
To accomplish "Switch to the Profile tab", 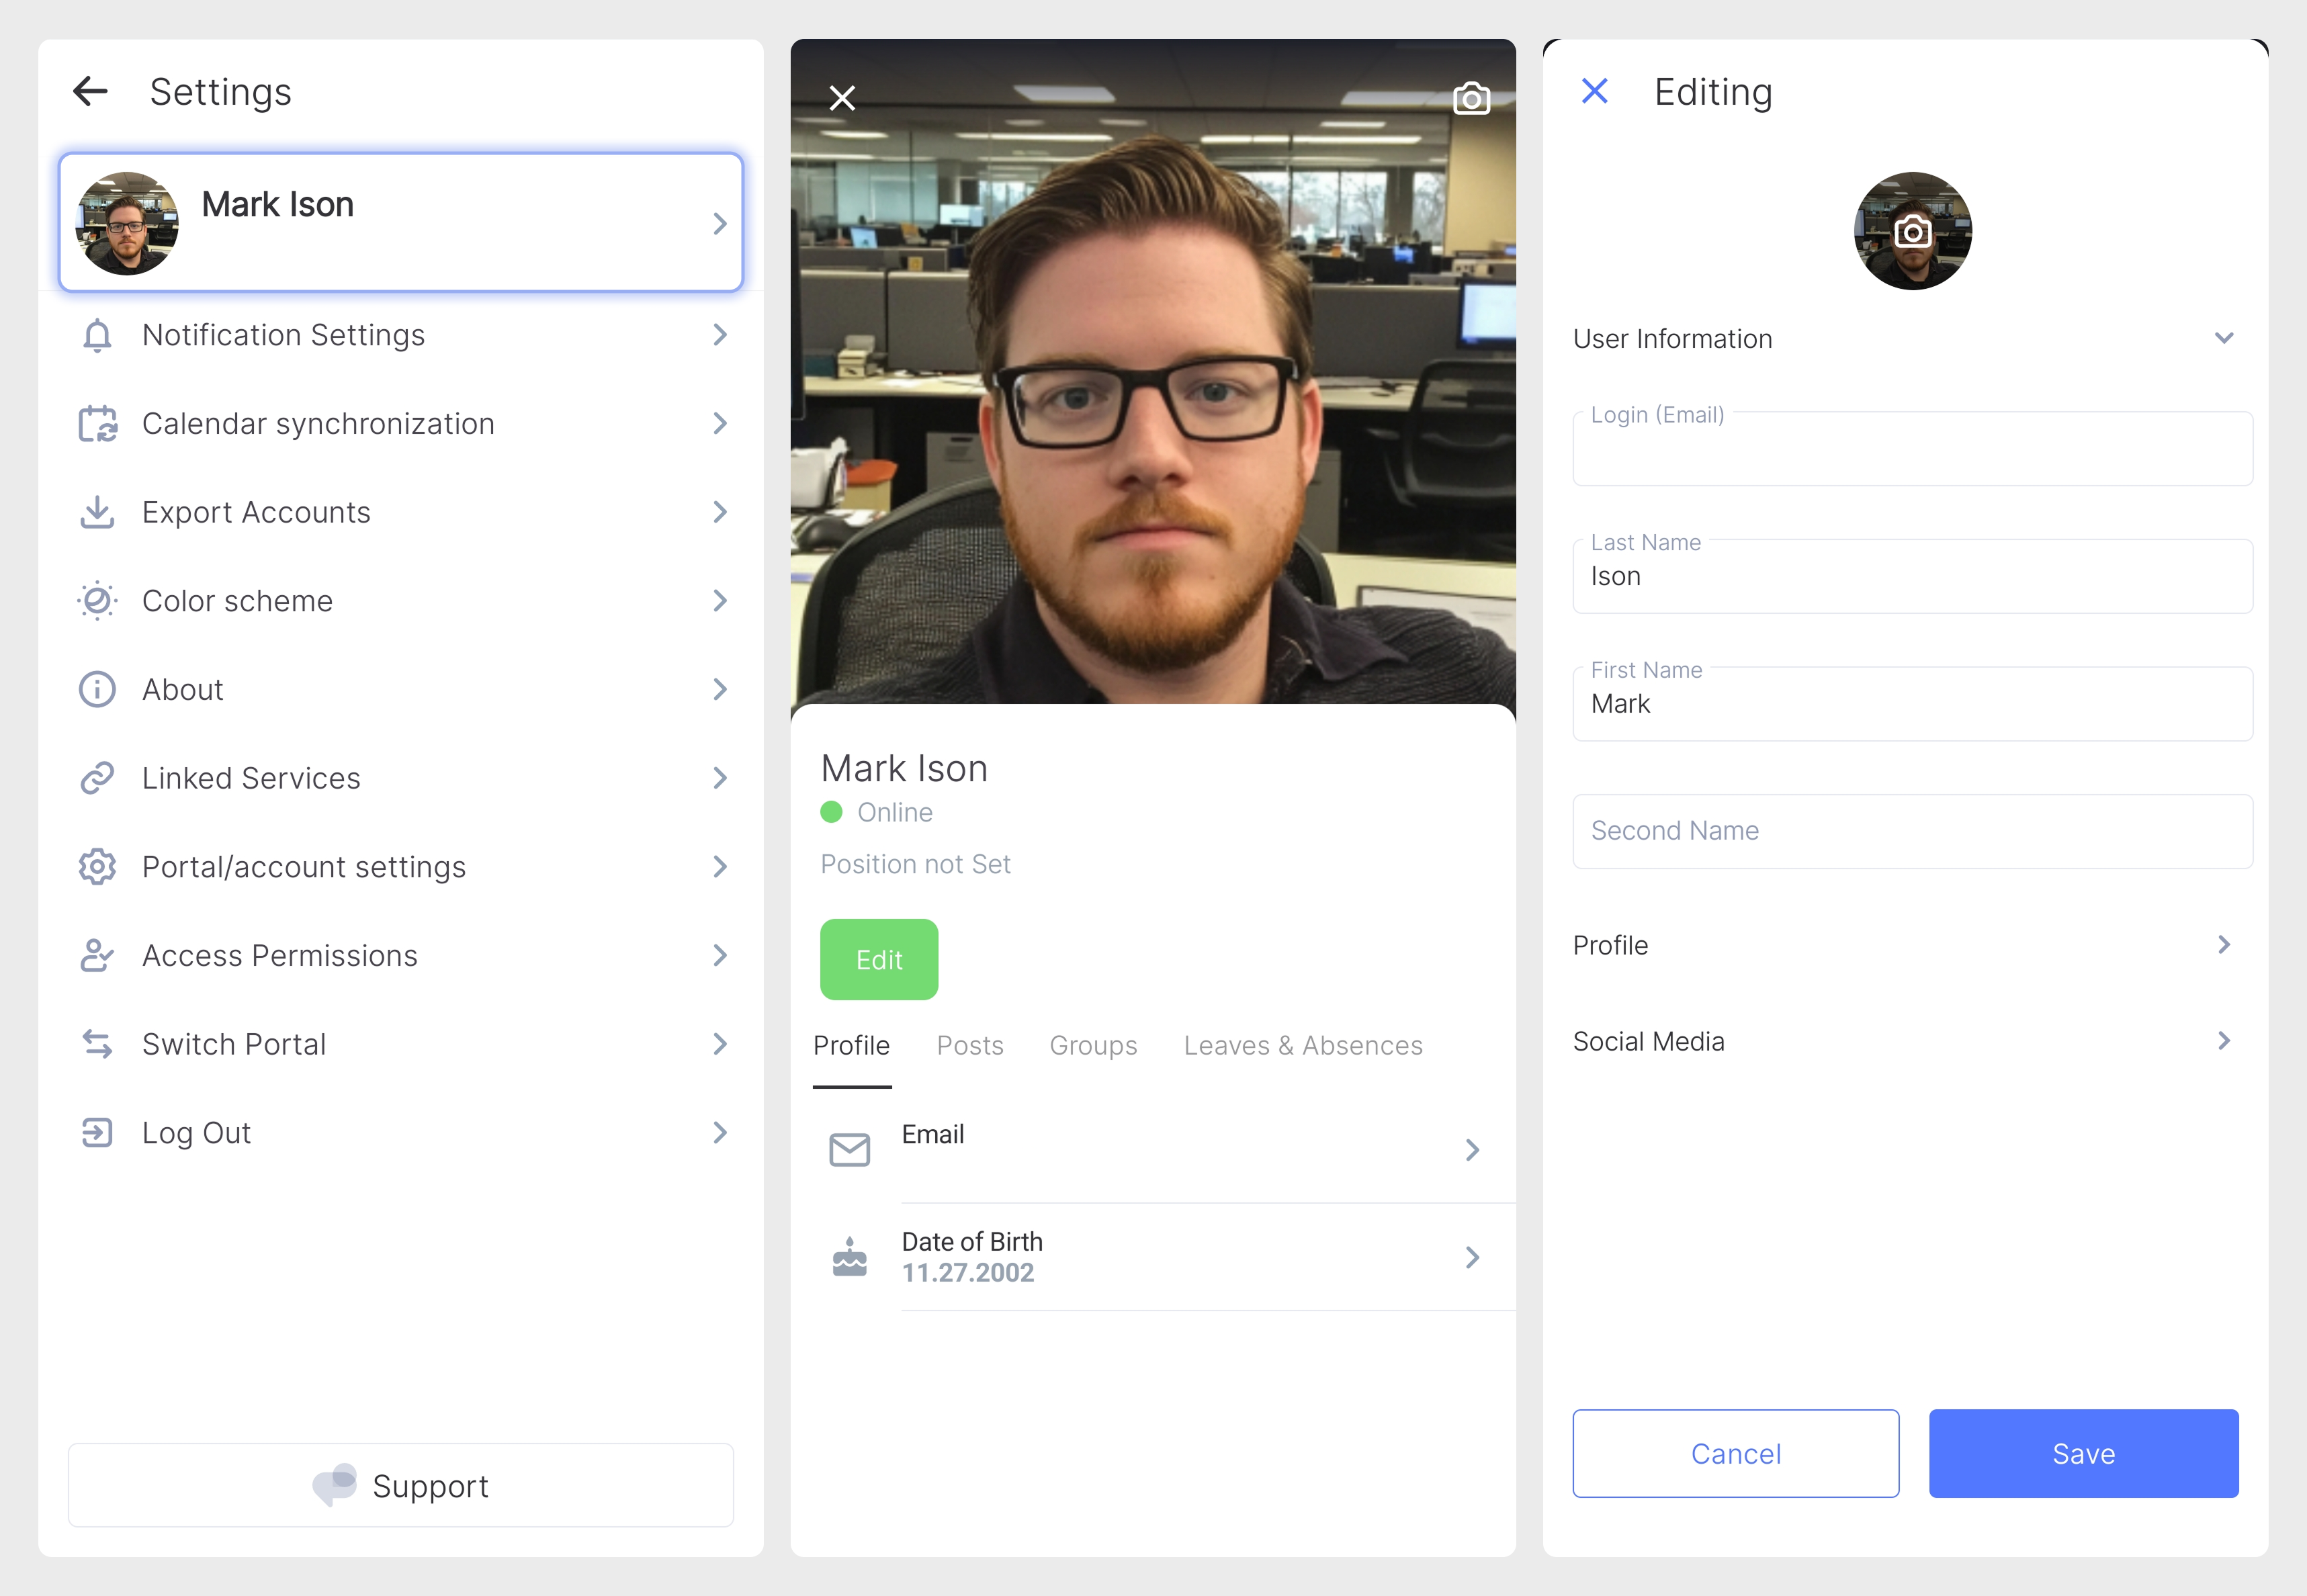I will click(851, 1046).
